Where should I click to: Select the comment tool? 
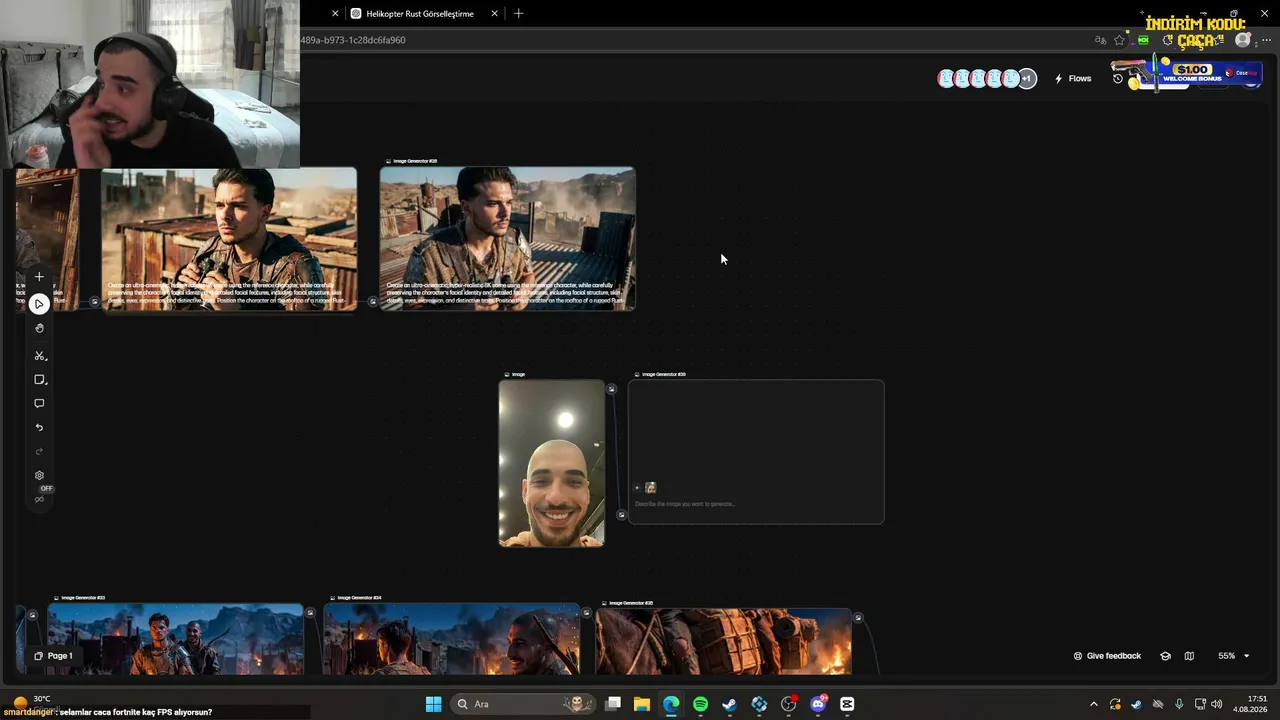(x=39, y=404)
